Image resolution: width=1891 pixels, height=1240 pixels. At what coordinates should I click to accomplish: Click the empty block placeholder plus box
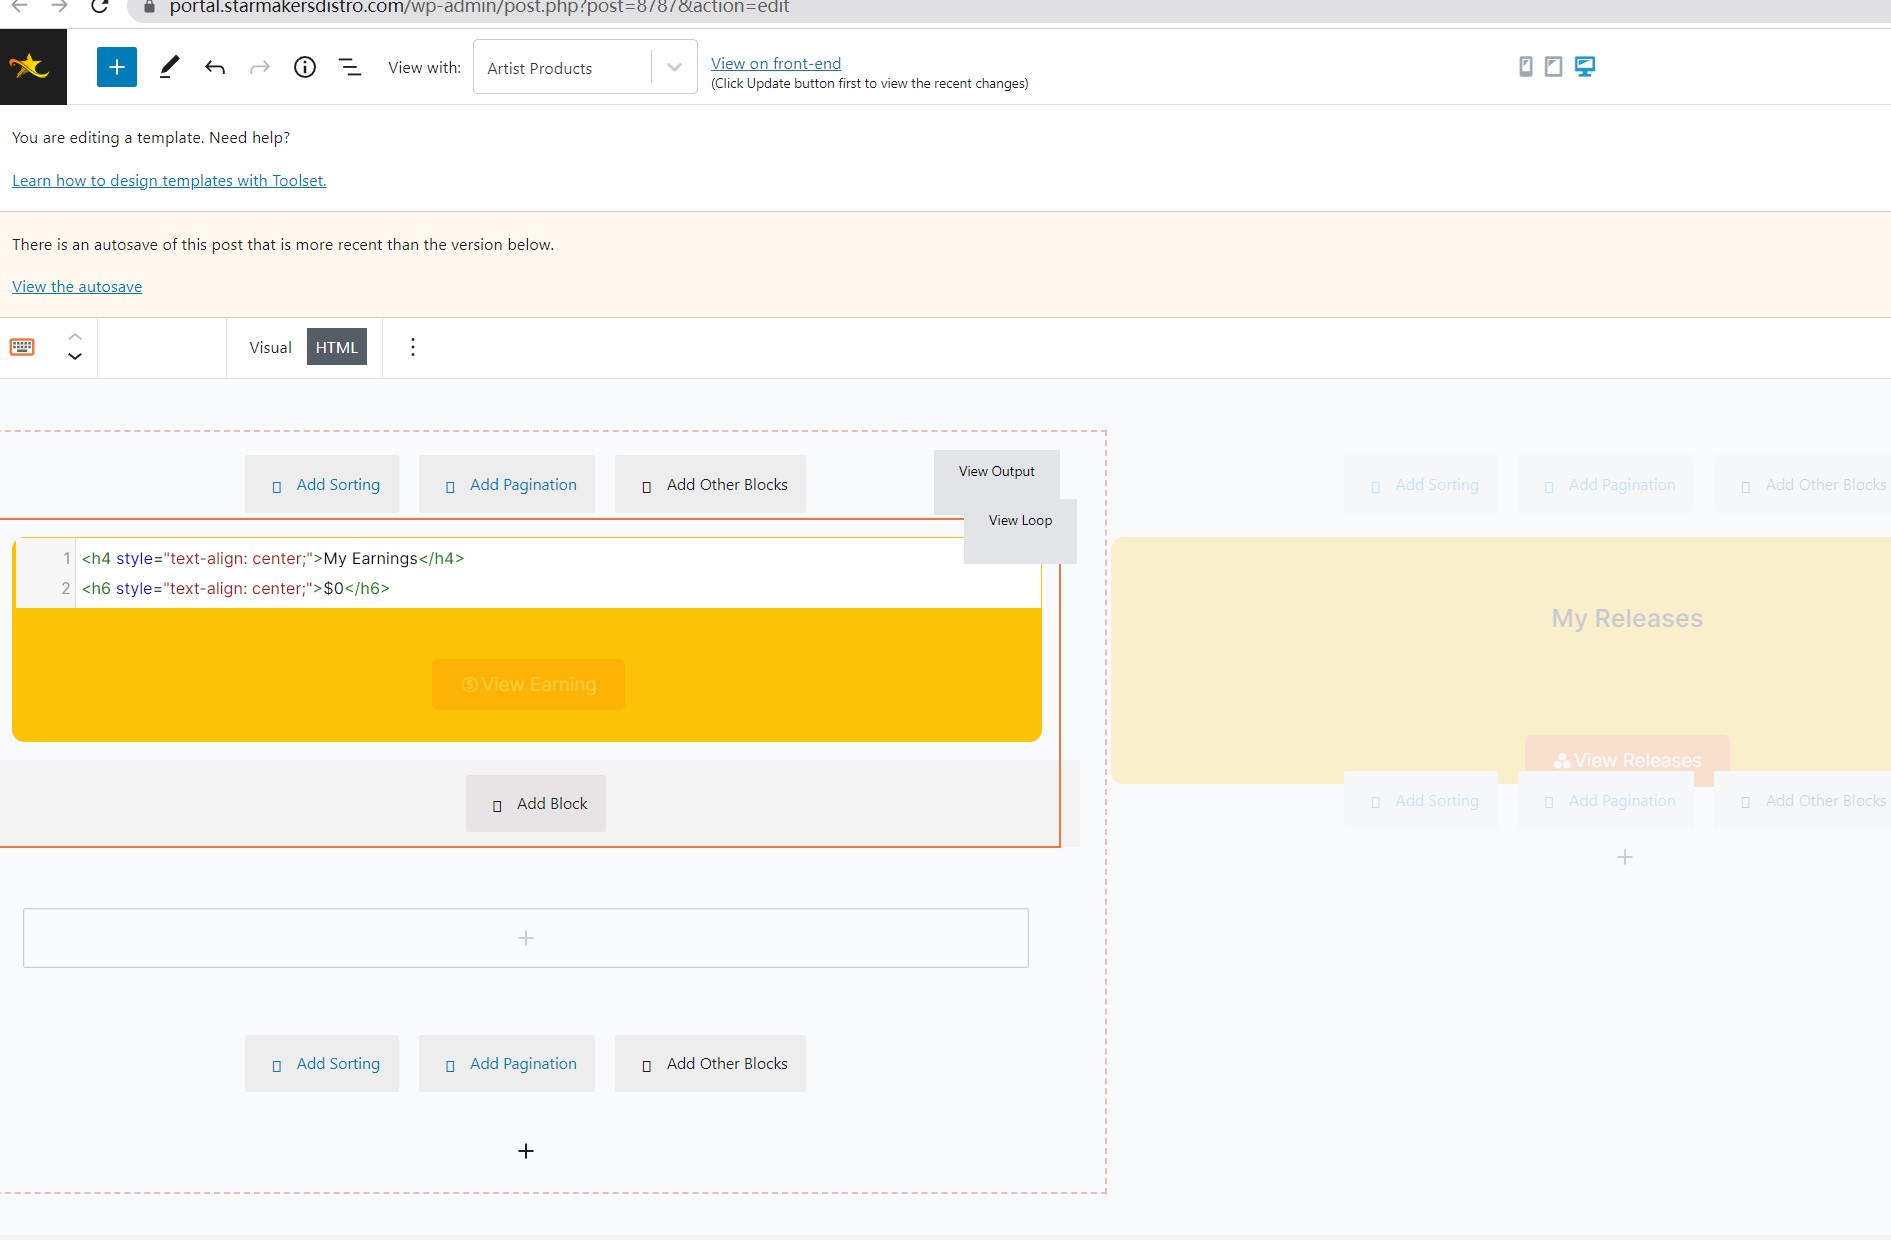coord(526,938)
